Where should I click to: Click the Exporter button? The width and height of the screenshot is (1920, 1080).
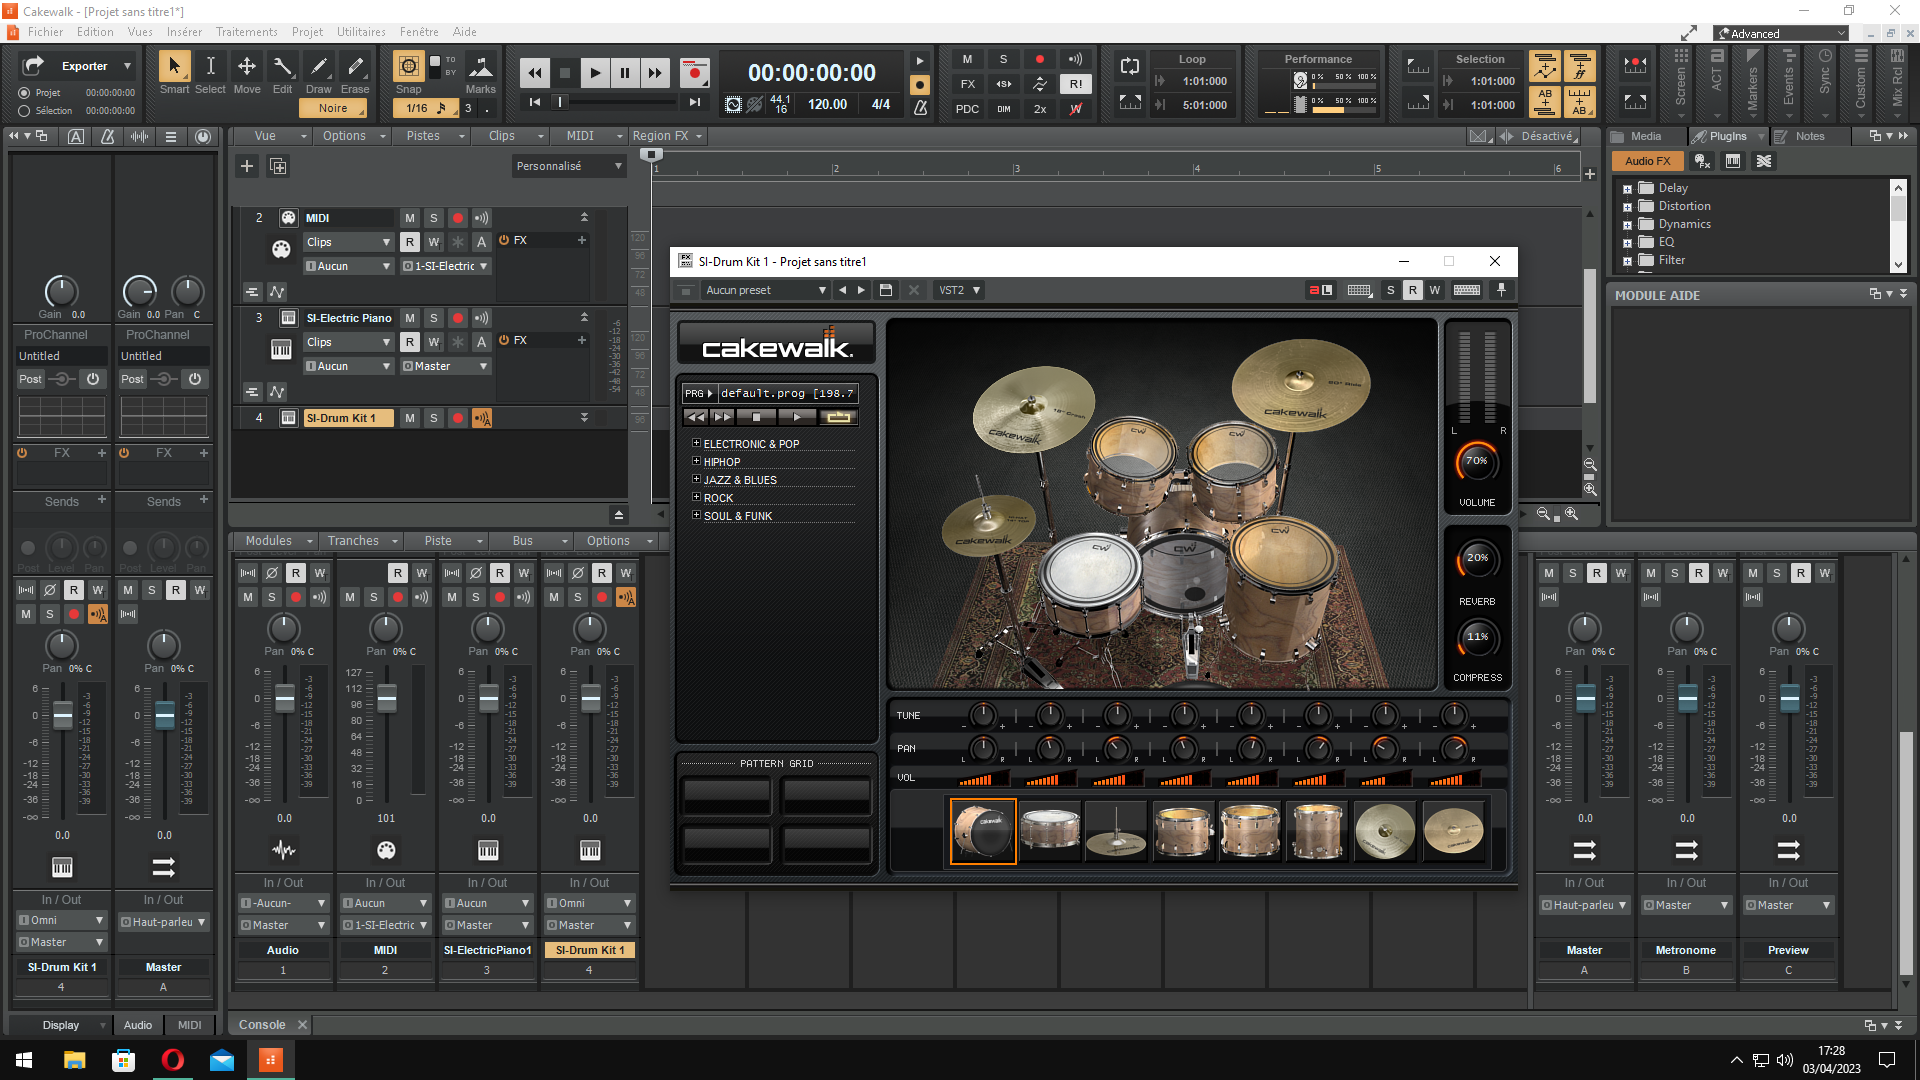pos(84,66)
